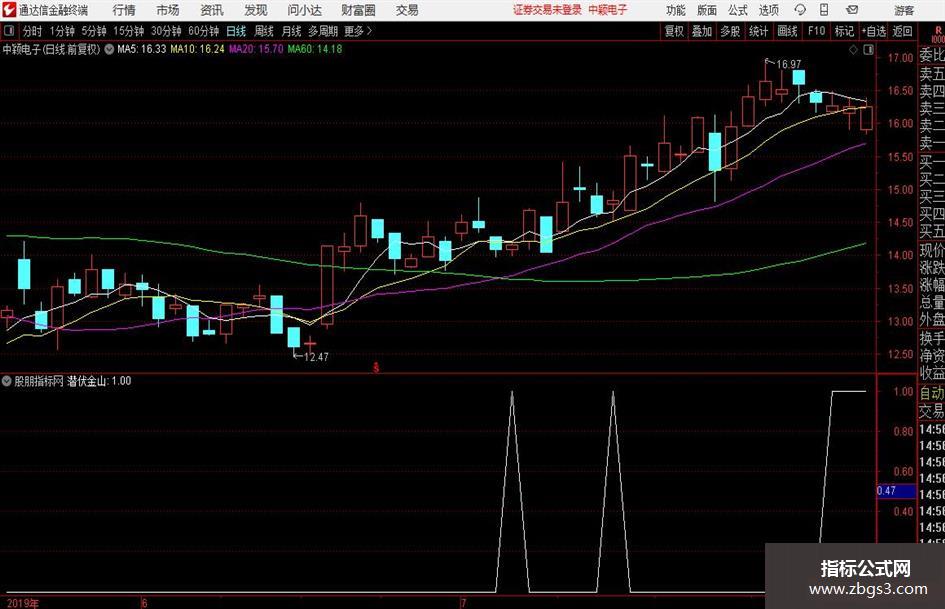The image size is (945, 609).
Task: Click the MA10: 16.24 label
Action: point(197,49)
